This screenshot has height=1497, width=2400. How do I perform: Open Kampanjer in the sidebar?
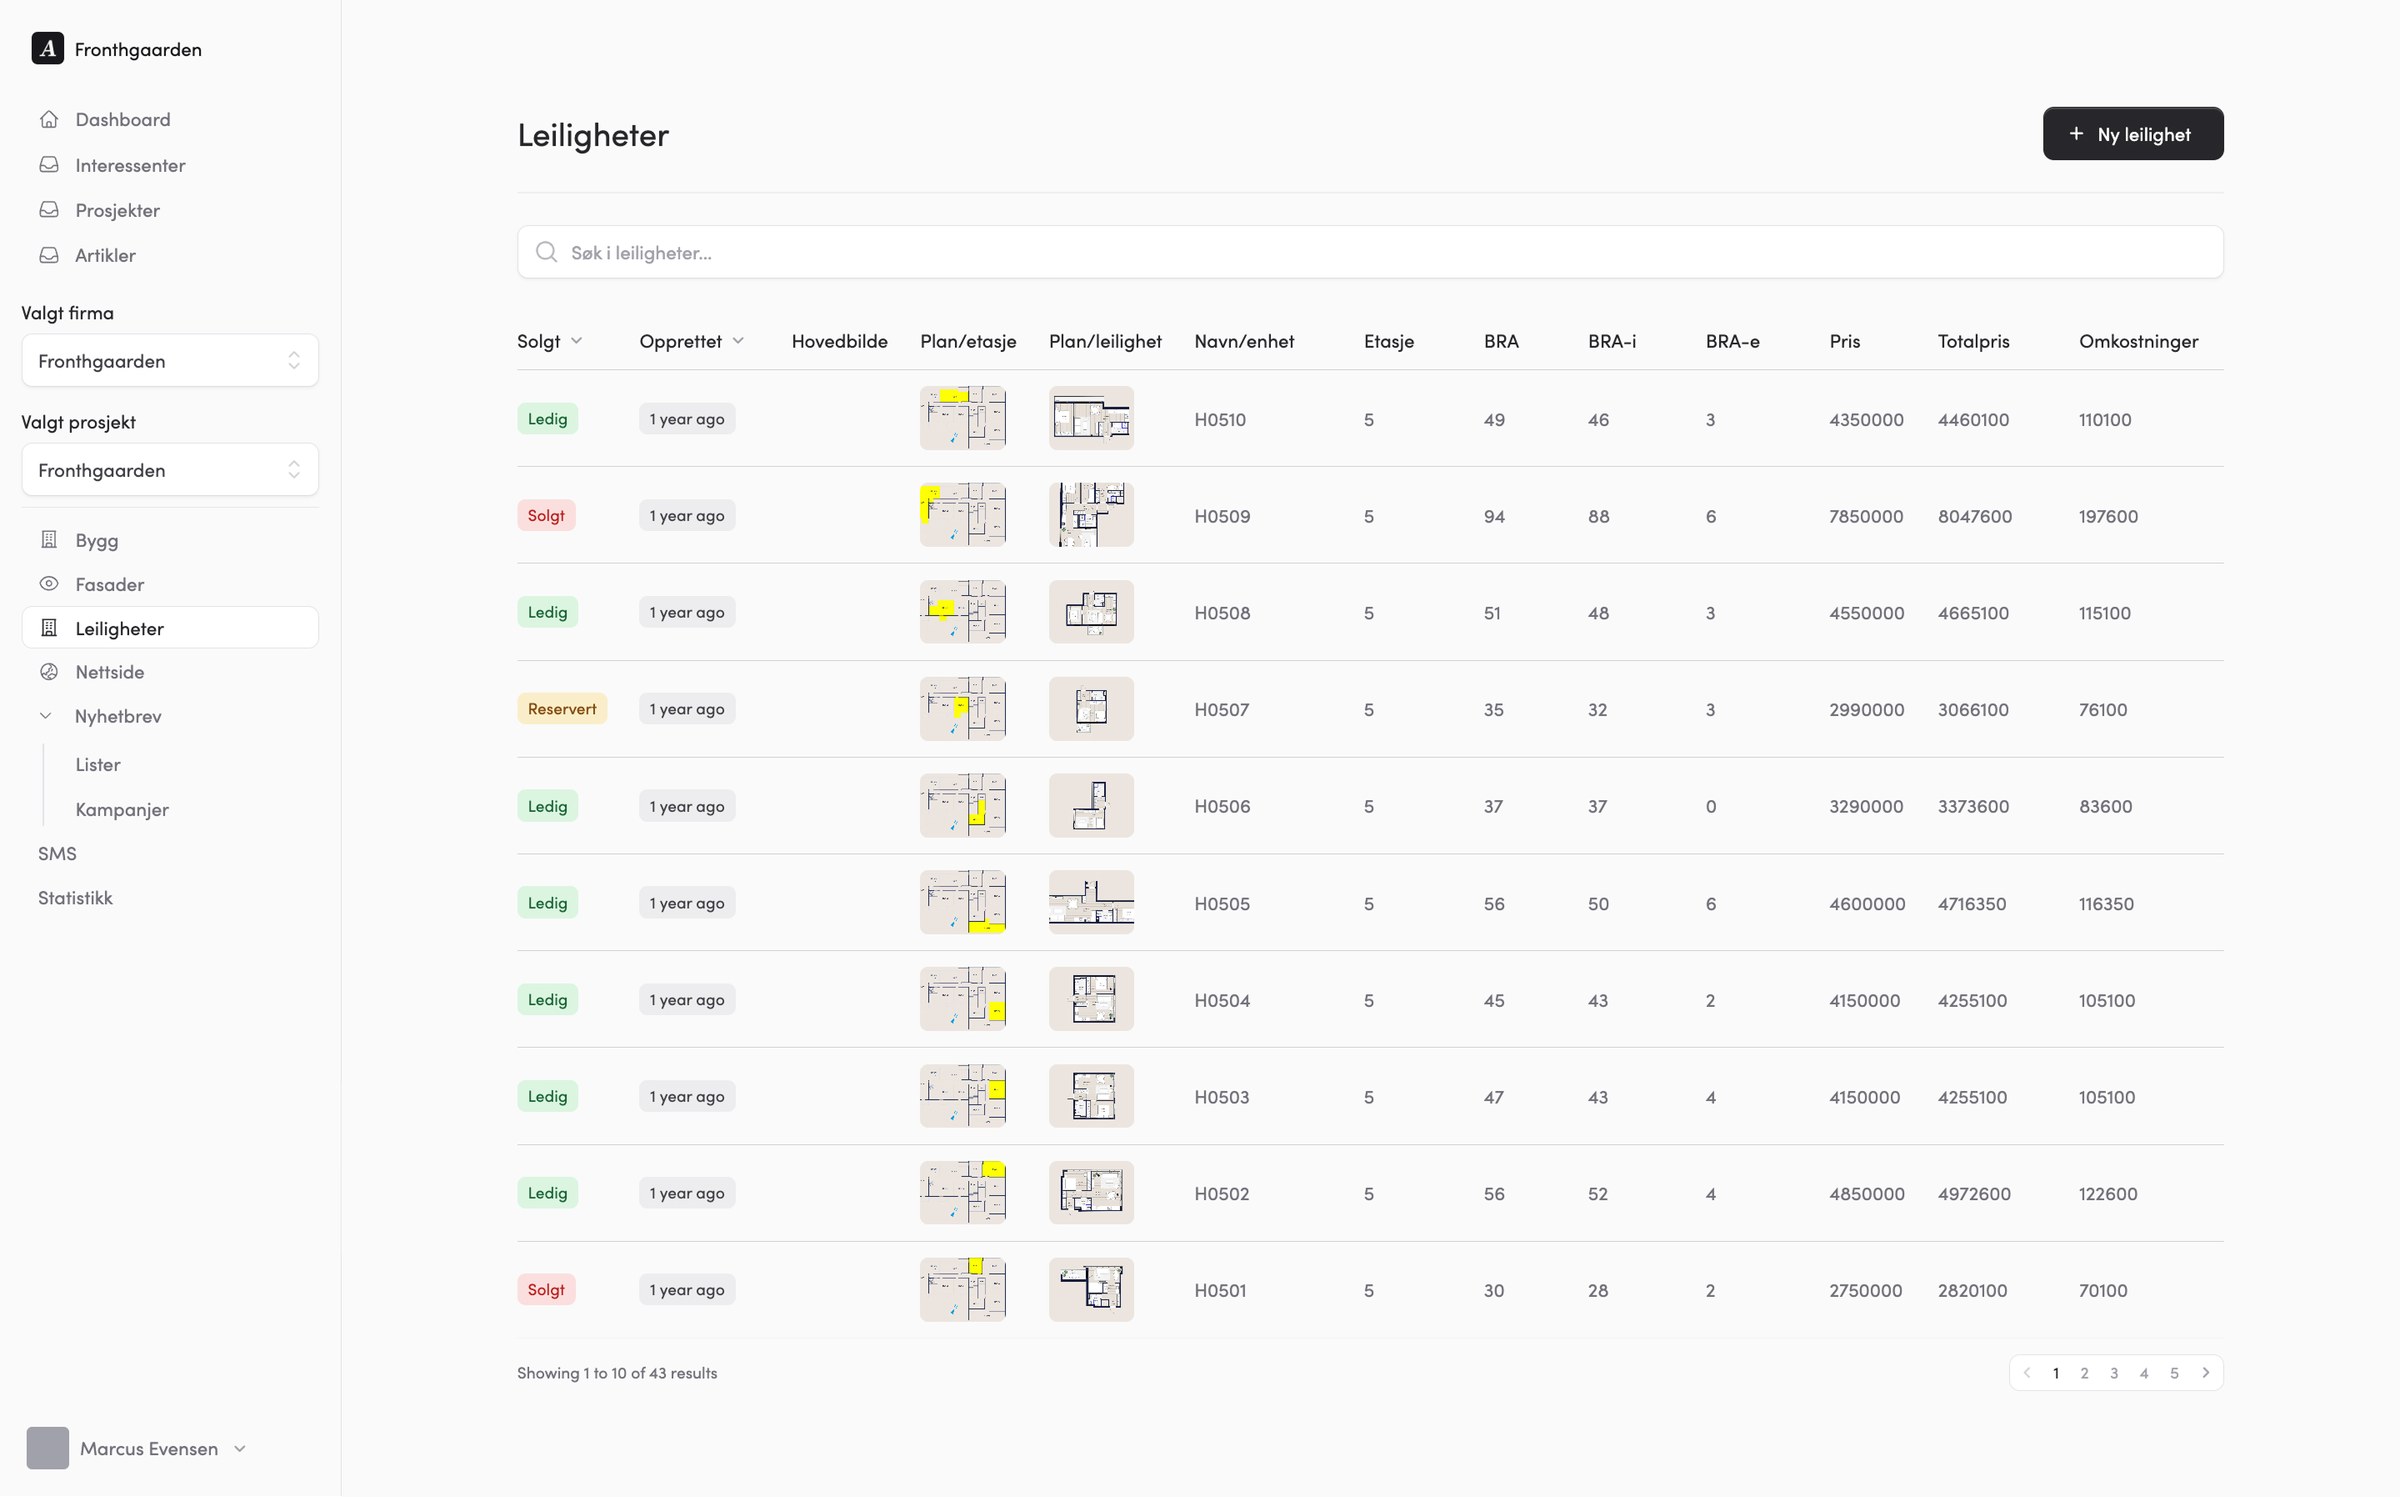(x=122, y=809)
